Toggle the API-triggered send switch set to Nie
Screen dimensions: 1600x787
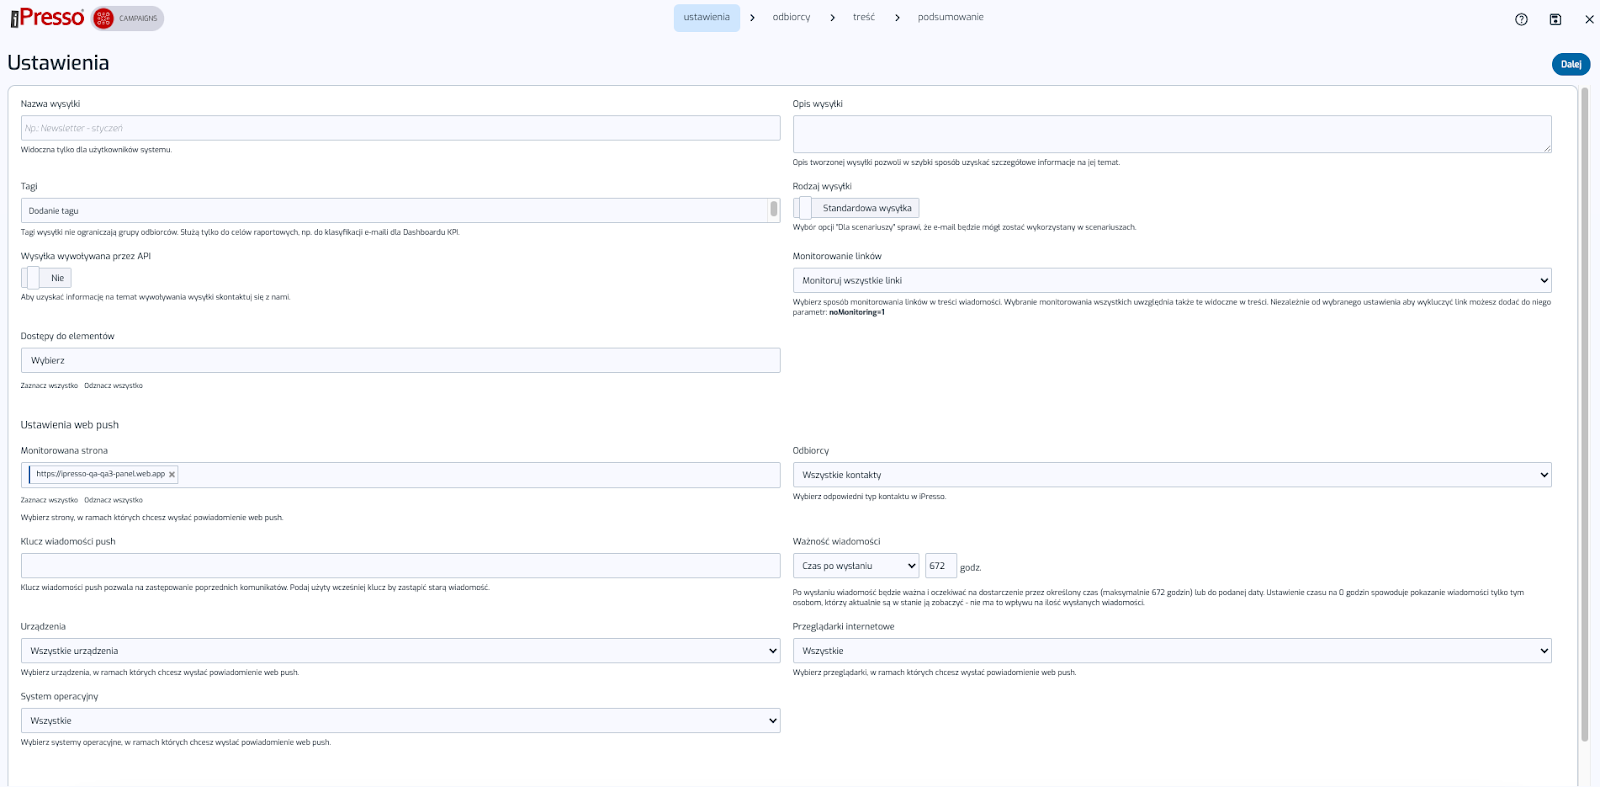[x=33, y=278]
